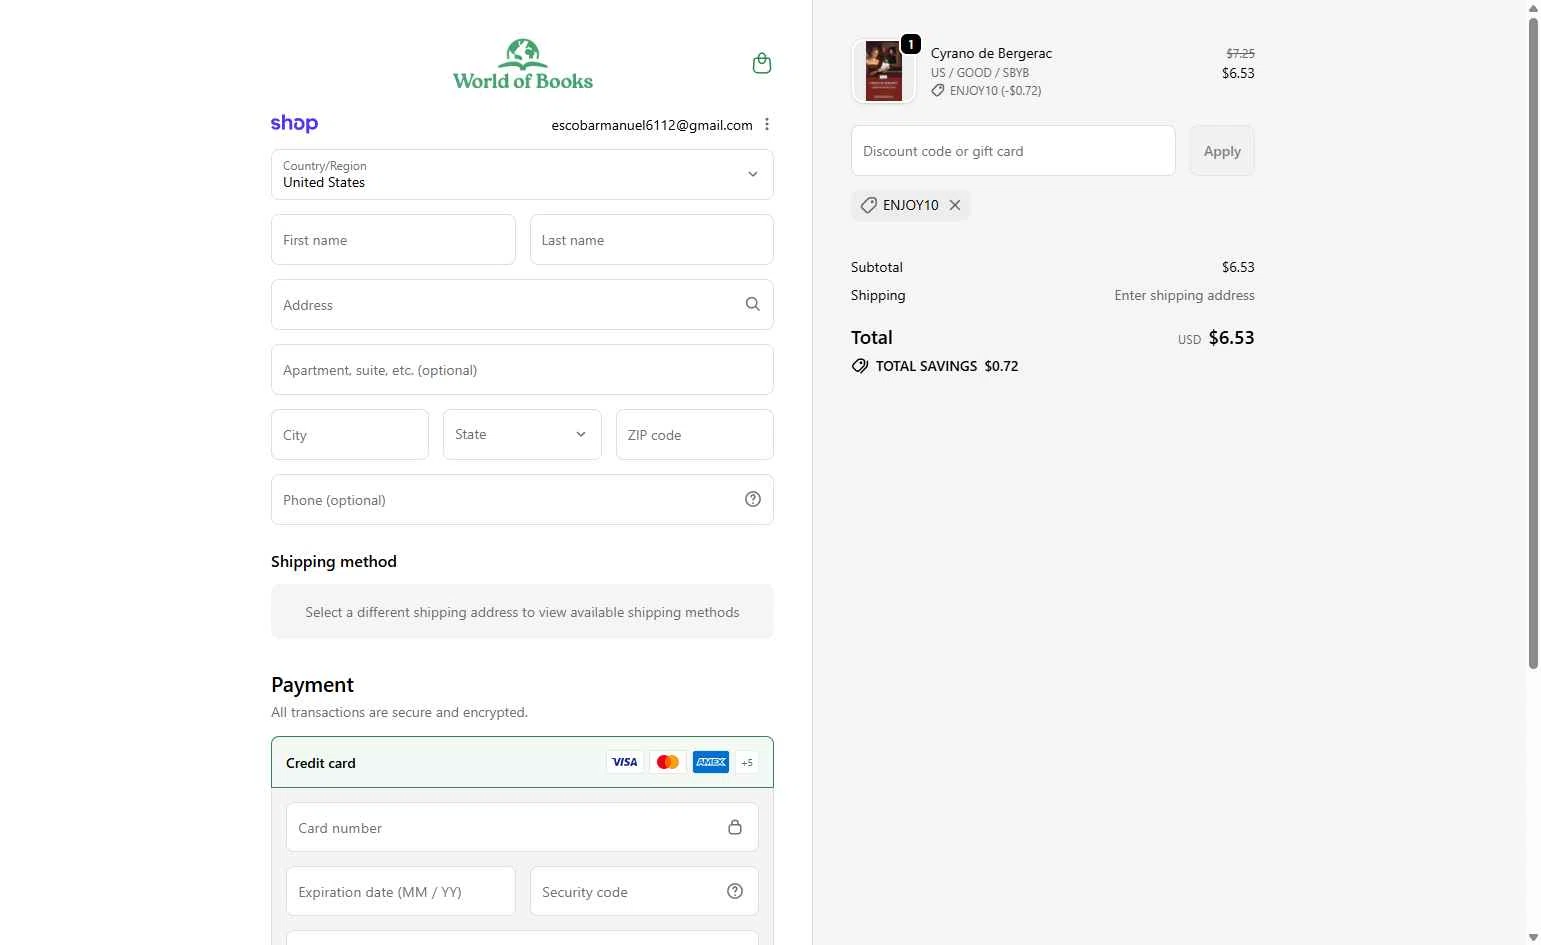Show security code help tooltip
The height and width of the screenshot is (945, 1541).
point(735,891)
